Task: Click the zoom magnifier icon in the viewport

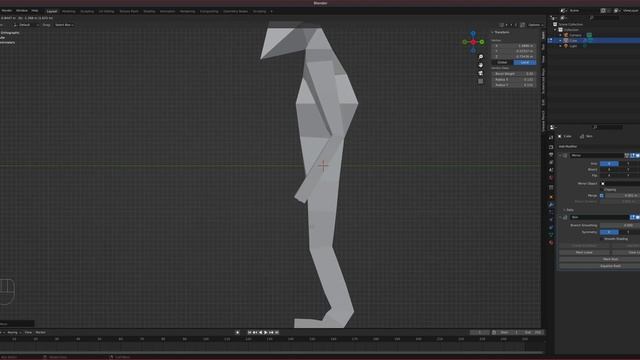Action: click(x=480, y=57)
